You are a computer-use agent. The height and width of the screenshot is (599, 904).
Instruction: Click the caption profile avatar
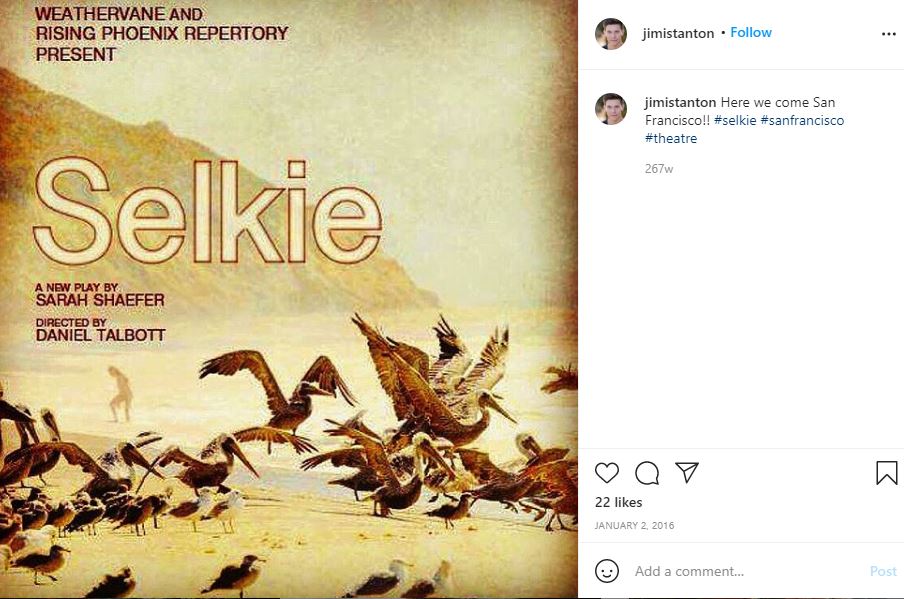(x=611, y=109)
